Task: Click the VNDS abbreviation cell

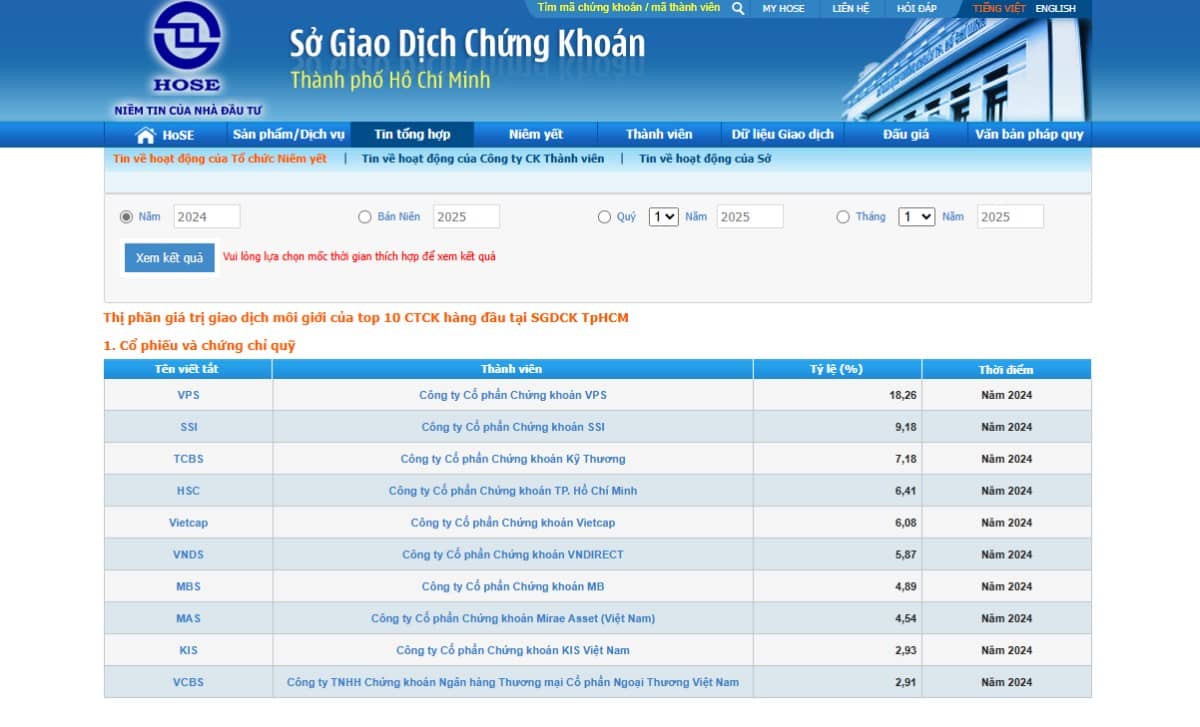Action: pyautogui.click(x=188, y=555)
